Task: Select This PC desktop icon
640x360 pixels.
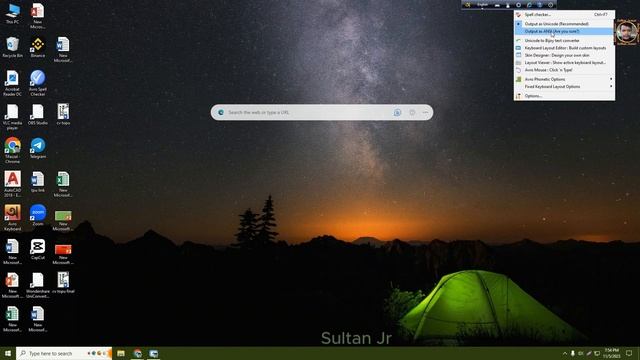Action: pyautogui.click(x=12, y=13)
